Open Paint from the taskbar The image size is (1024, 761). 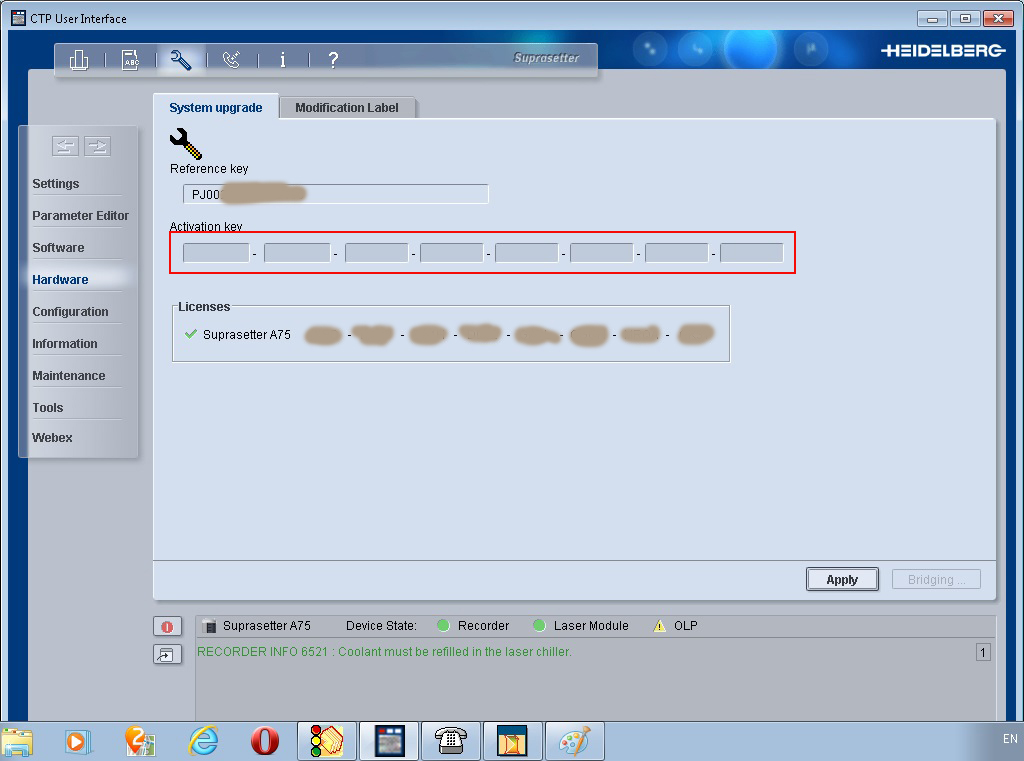(575, 742)
